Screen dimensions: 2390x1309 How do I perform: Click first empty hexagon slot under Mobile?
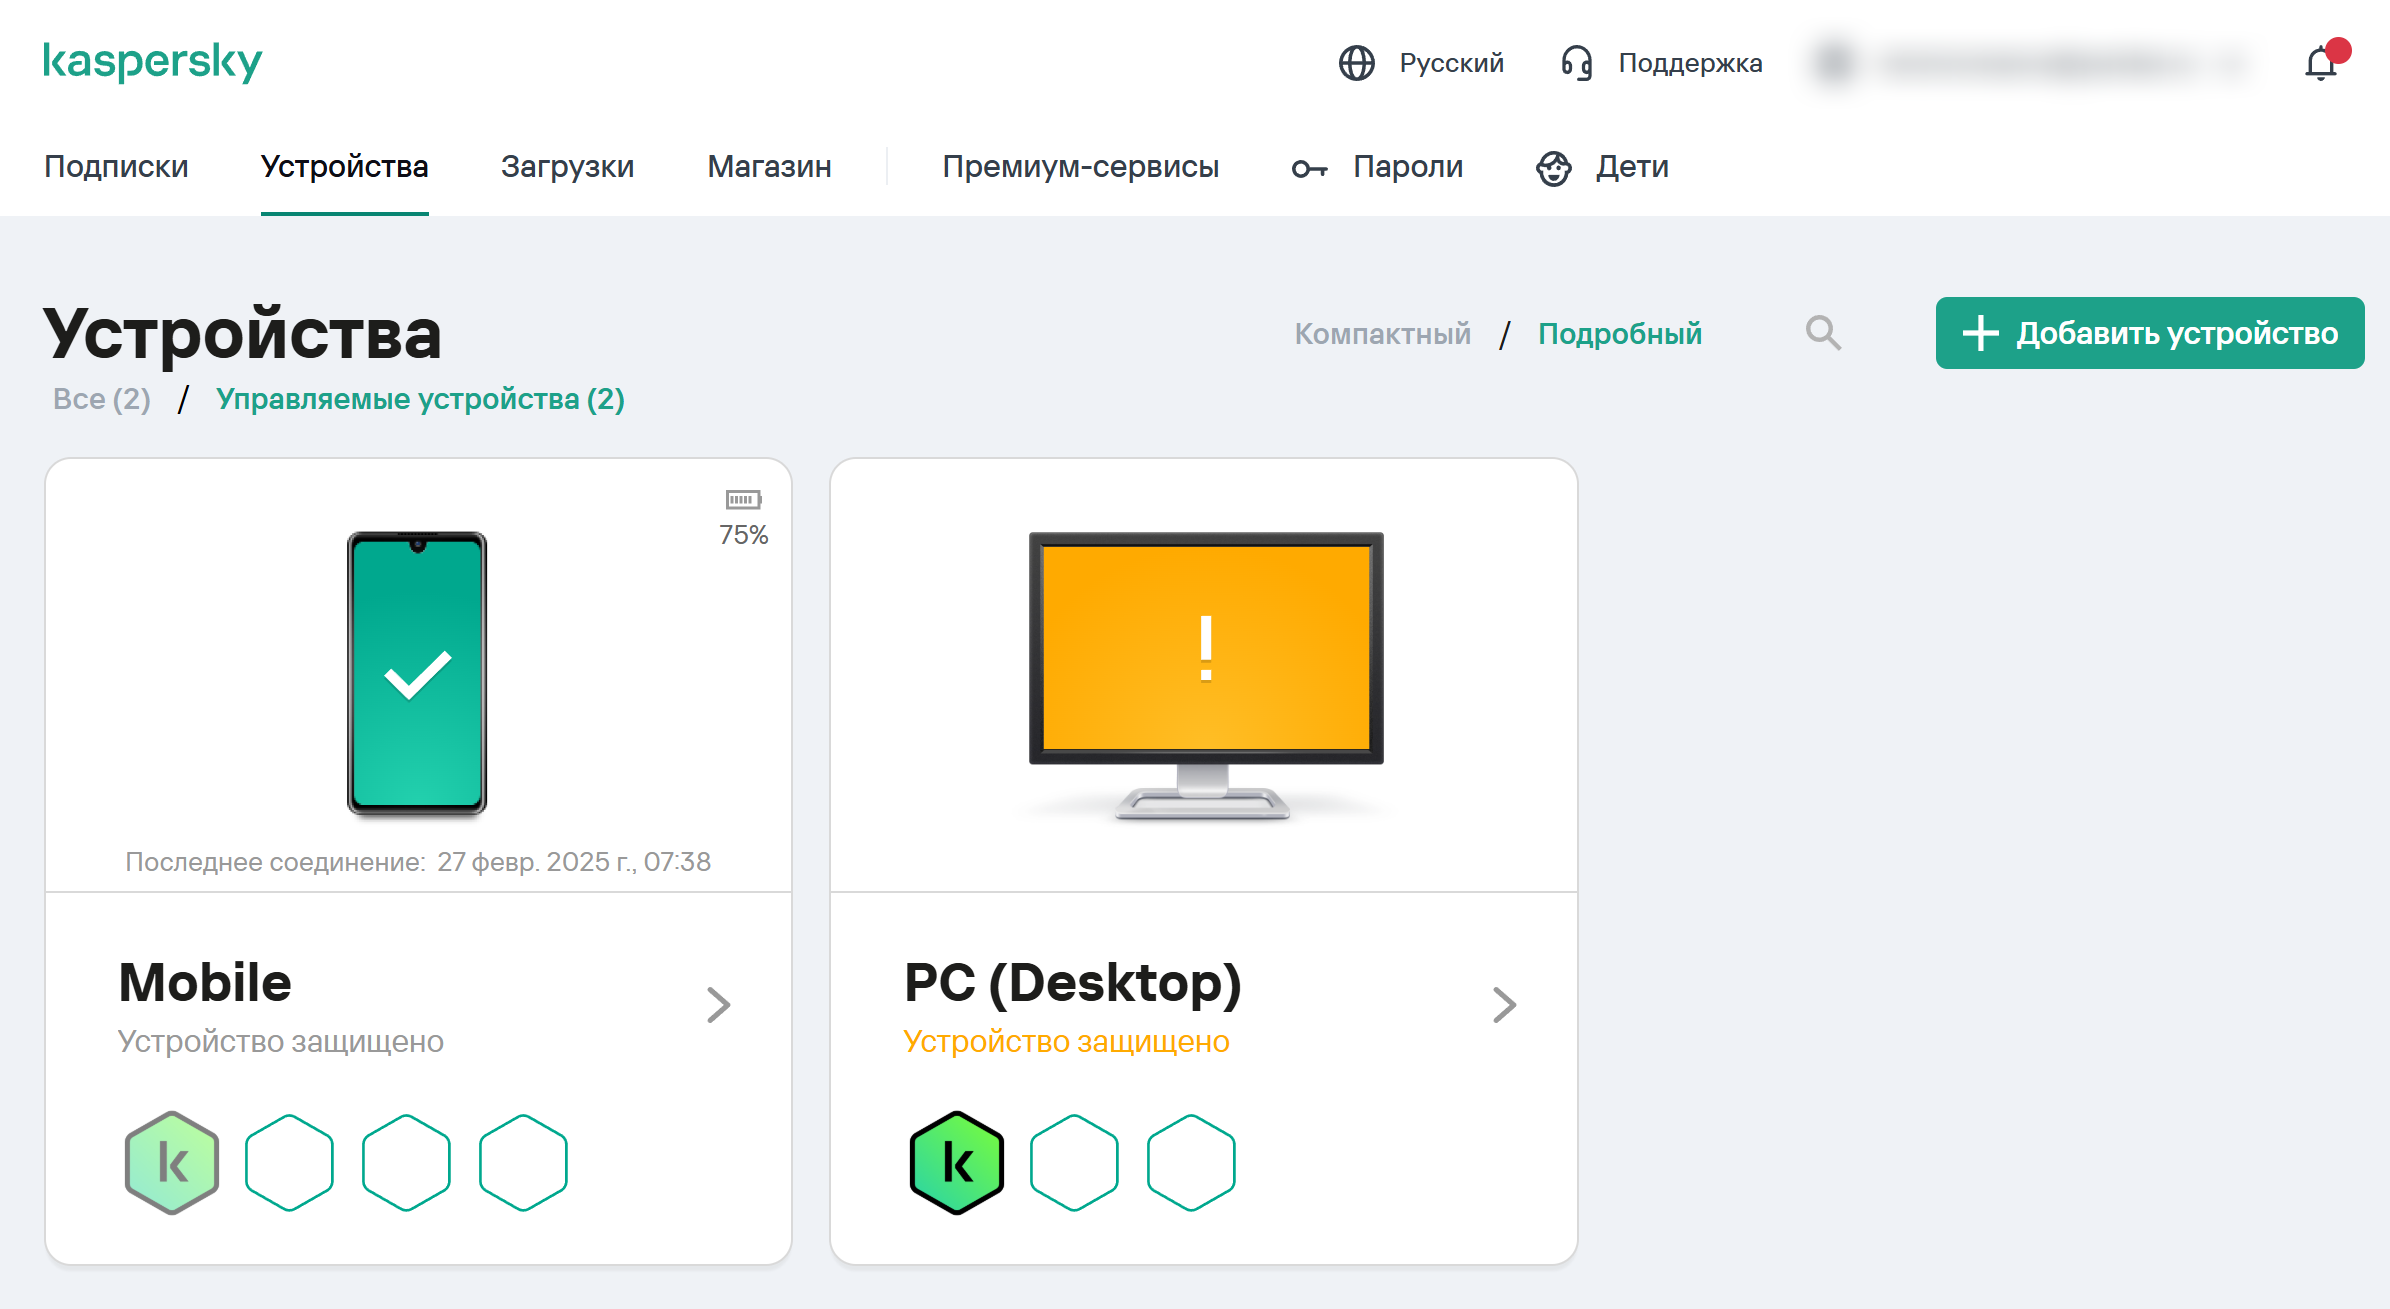[289, 1163]
